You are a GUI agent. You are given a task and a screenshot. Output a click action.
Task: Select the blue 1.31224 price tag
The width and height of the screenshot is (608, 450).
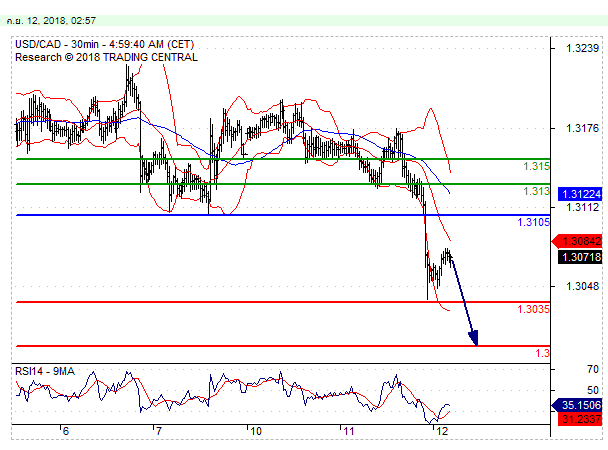(x=580, y=194)
